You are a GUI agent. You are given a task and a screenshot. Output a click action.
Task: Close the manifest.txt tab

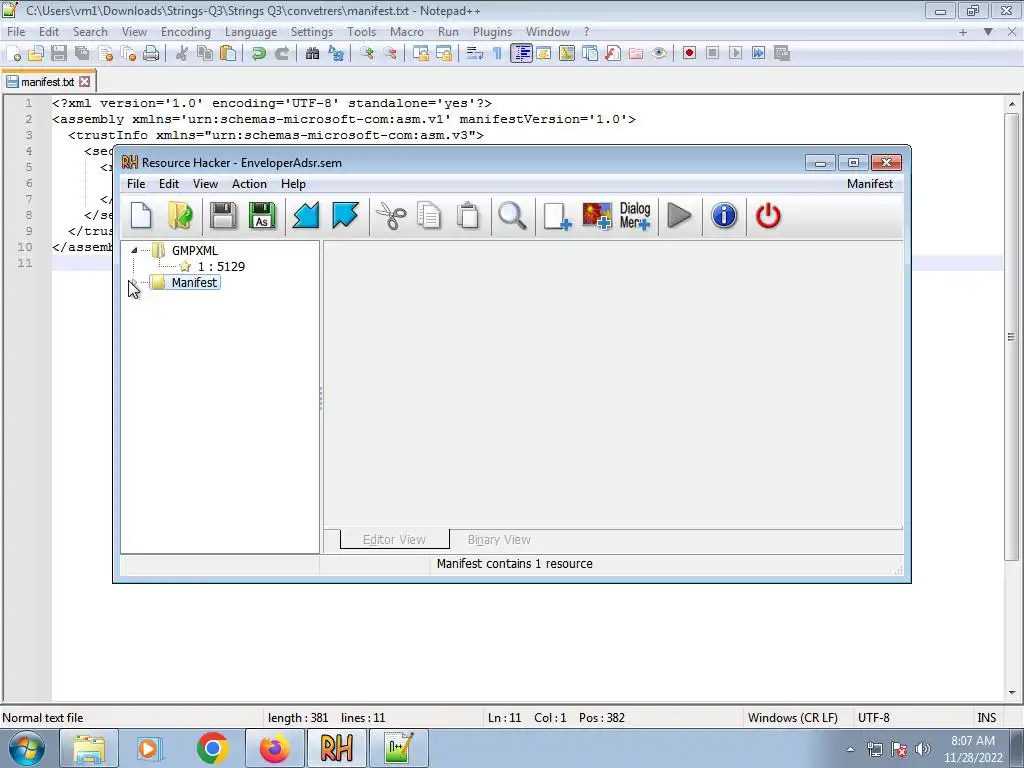click(x=84, y=82)
